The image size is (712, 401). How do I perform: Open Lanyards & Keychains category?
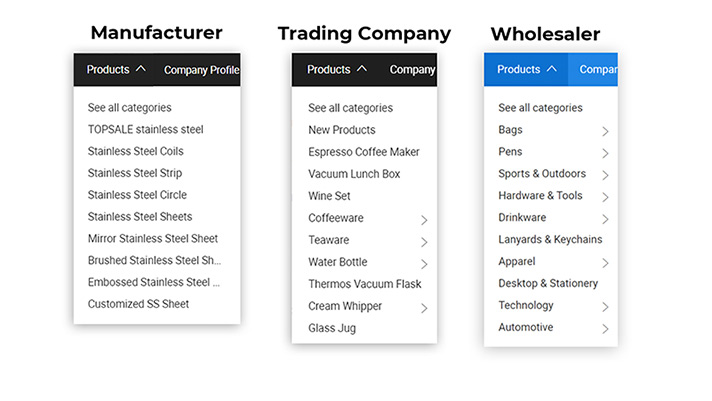[x=550, y=240]
